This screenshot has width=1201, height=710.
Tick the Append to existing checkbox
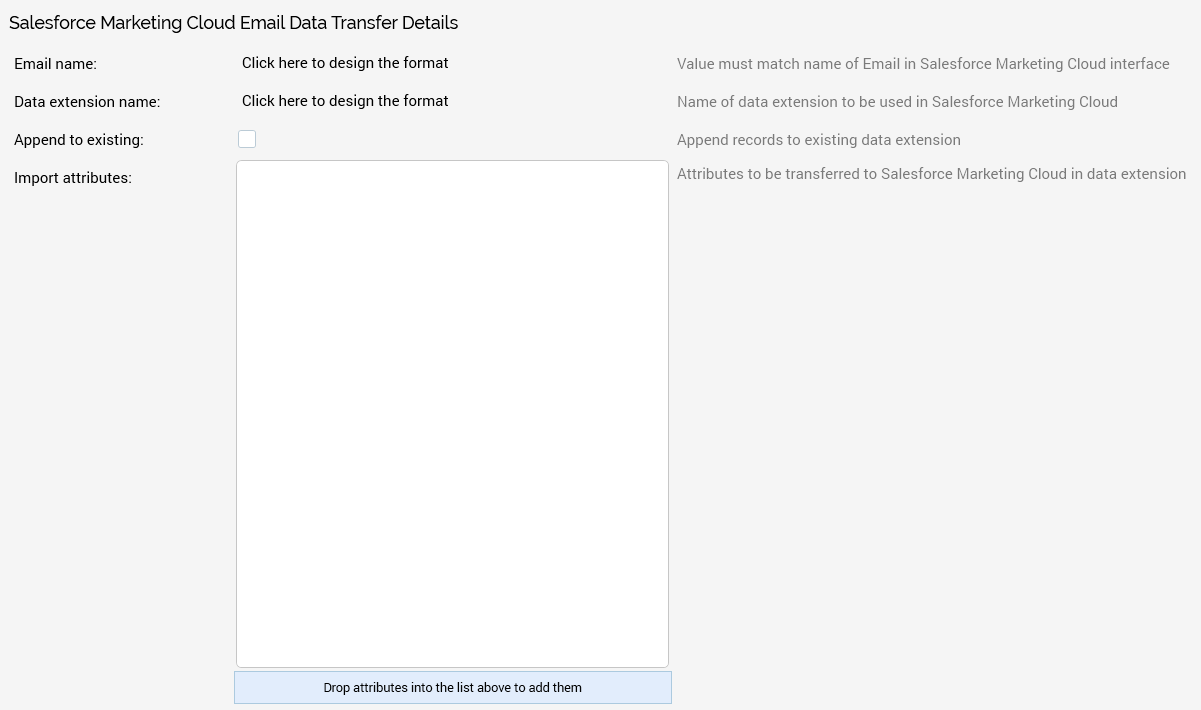(x=247, y=139)
